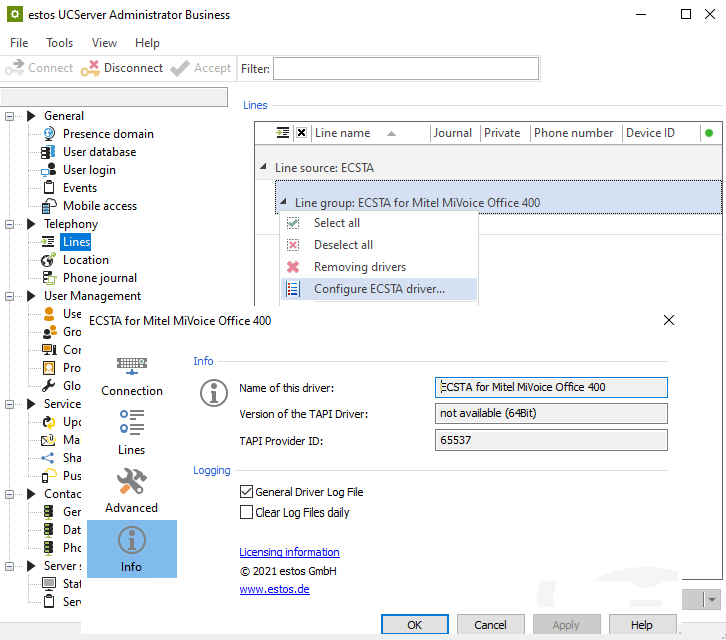
Task: Select the Info section icon
Action: (x=131, y=541)
